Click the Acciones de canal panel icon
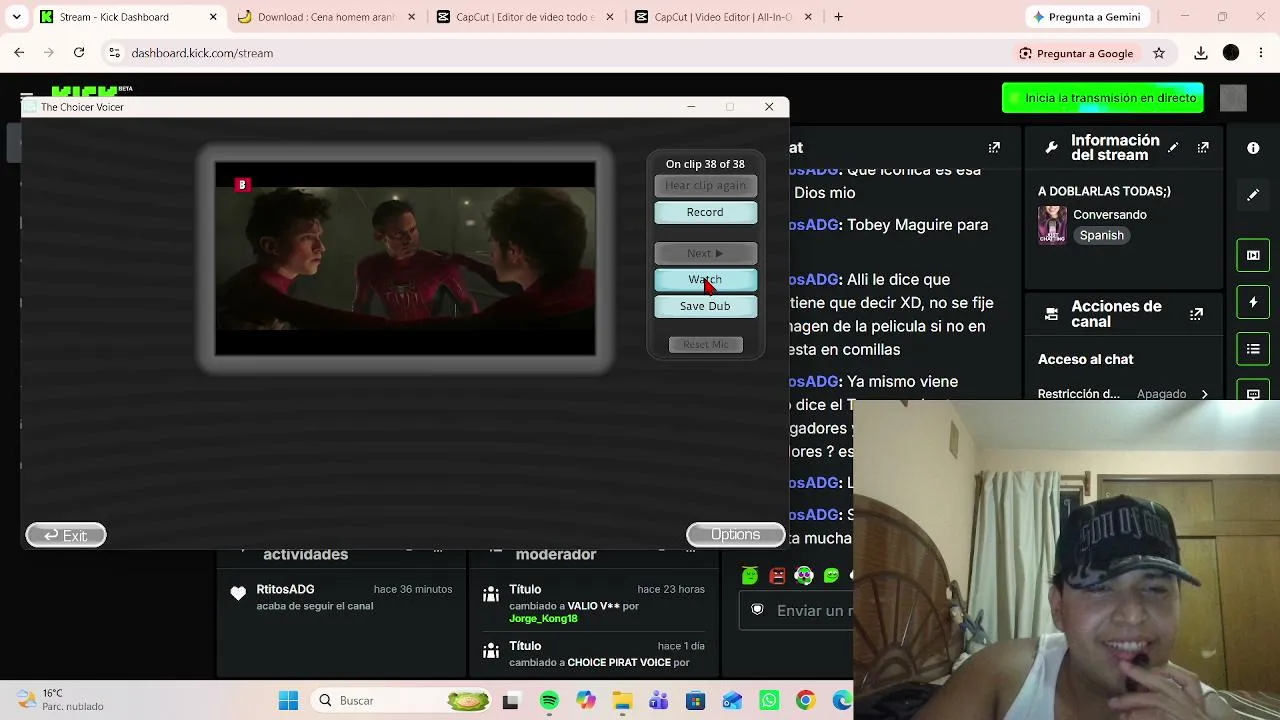The width and height of the screenshot is (1280, 720). coord(1051,314)
